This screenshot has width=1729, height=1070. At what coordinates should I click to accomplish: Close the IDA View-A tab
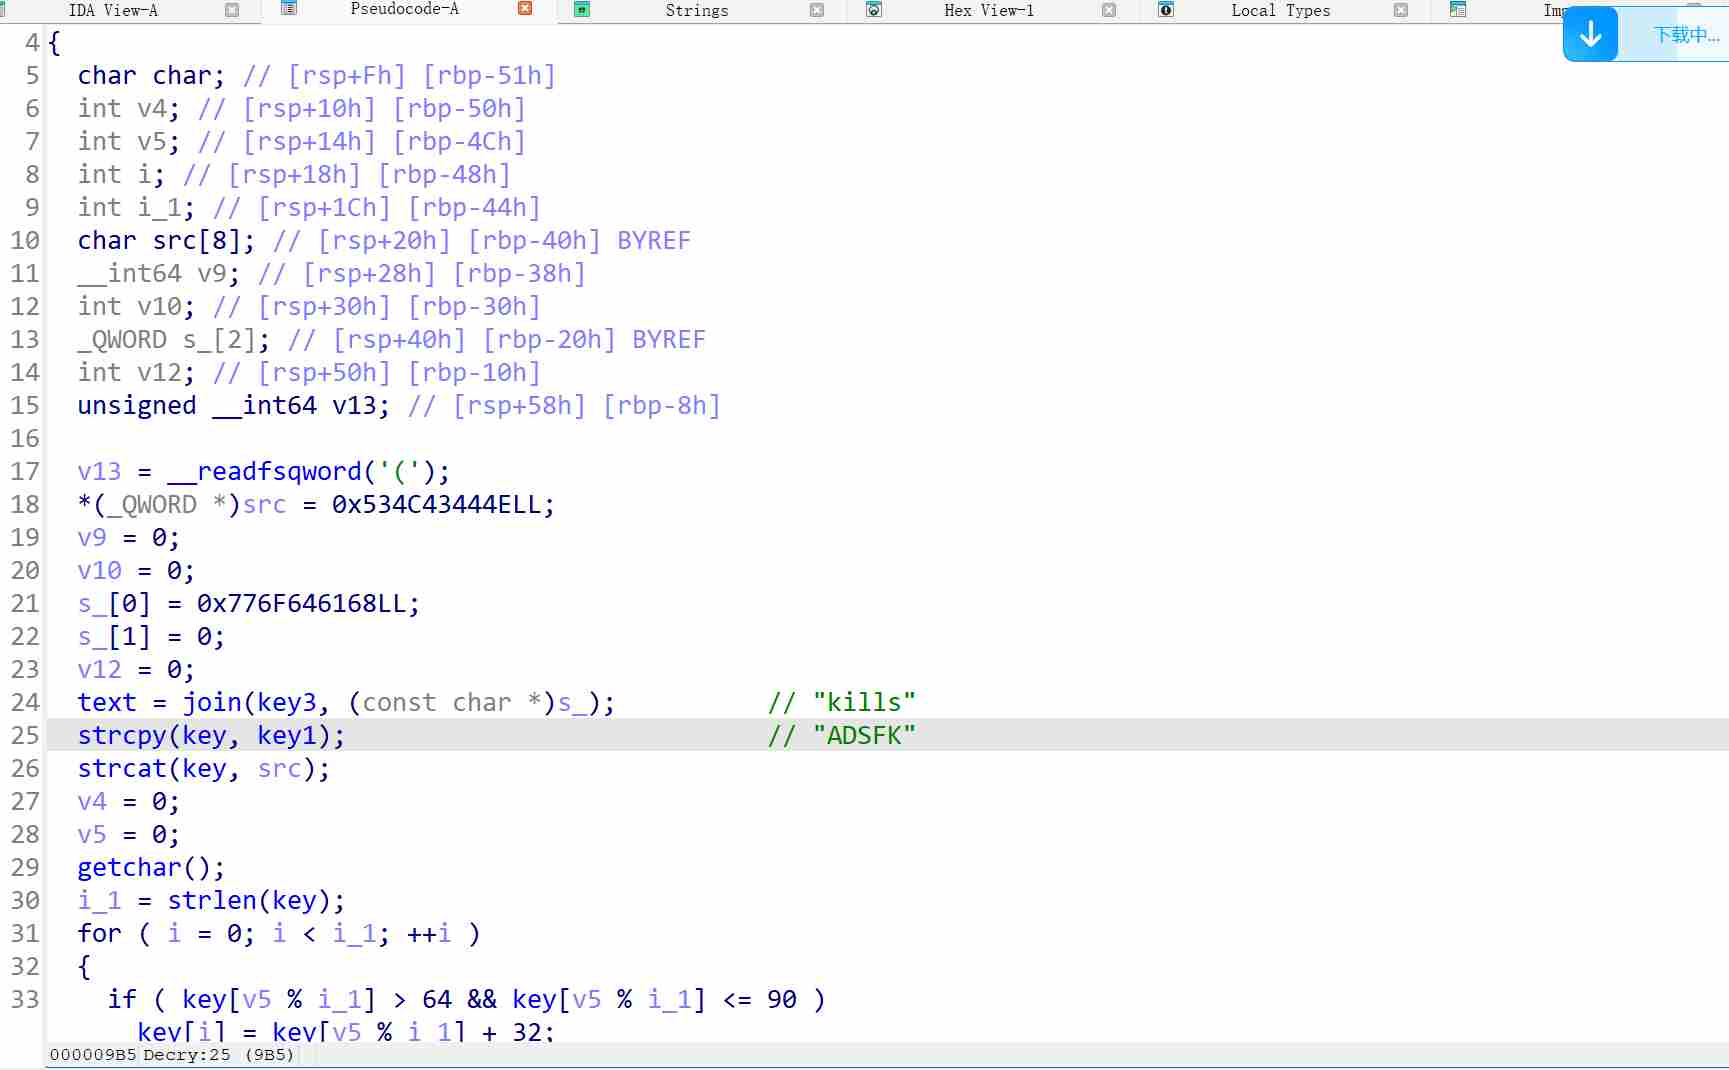pos(232,10)
